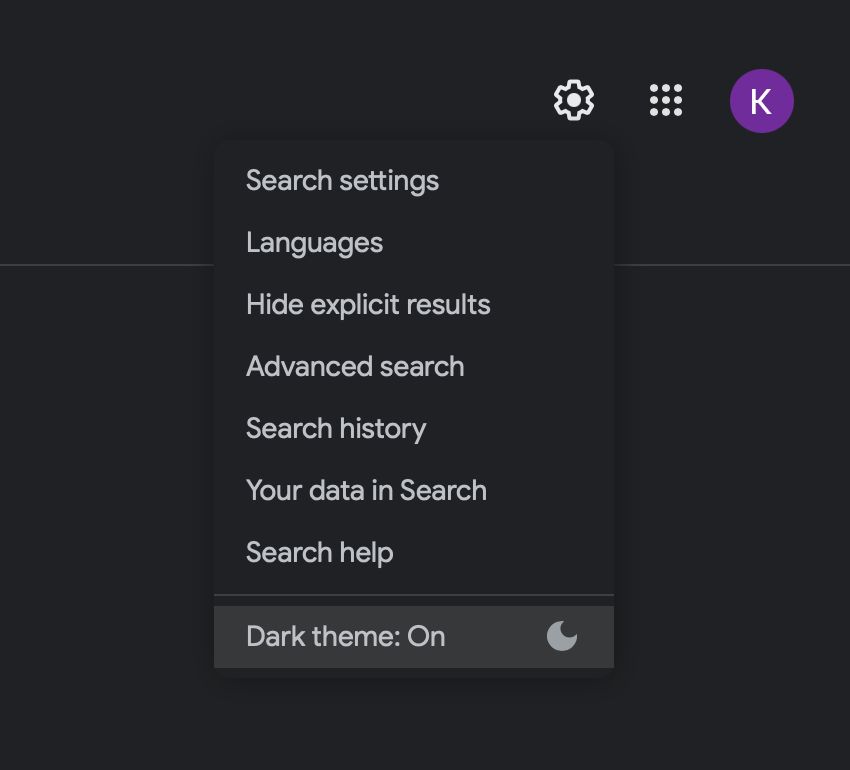Click the crescent moon icon
The width and height of the screenshot is (850, 770).
point(562,636)
